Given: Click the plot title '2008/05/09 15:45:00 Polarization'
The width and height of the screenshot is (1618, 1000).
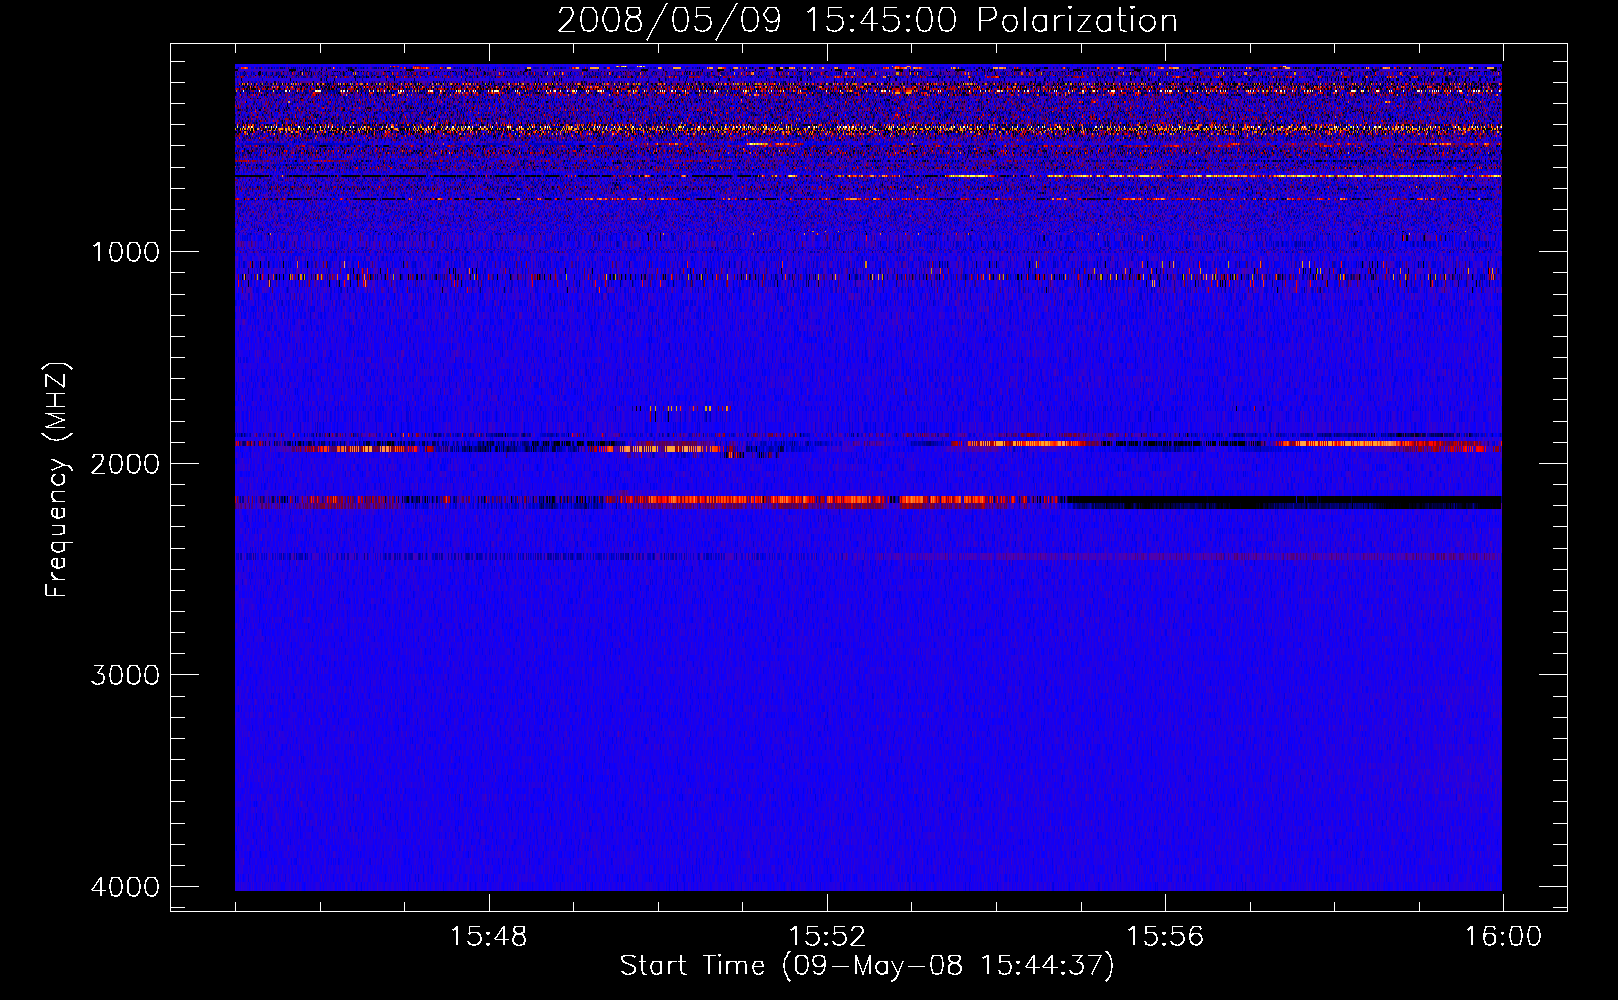Looking at the screenshot, I should pyautogui.click(x=867, y=20).
